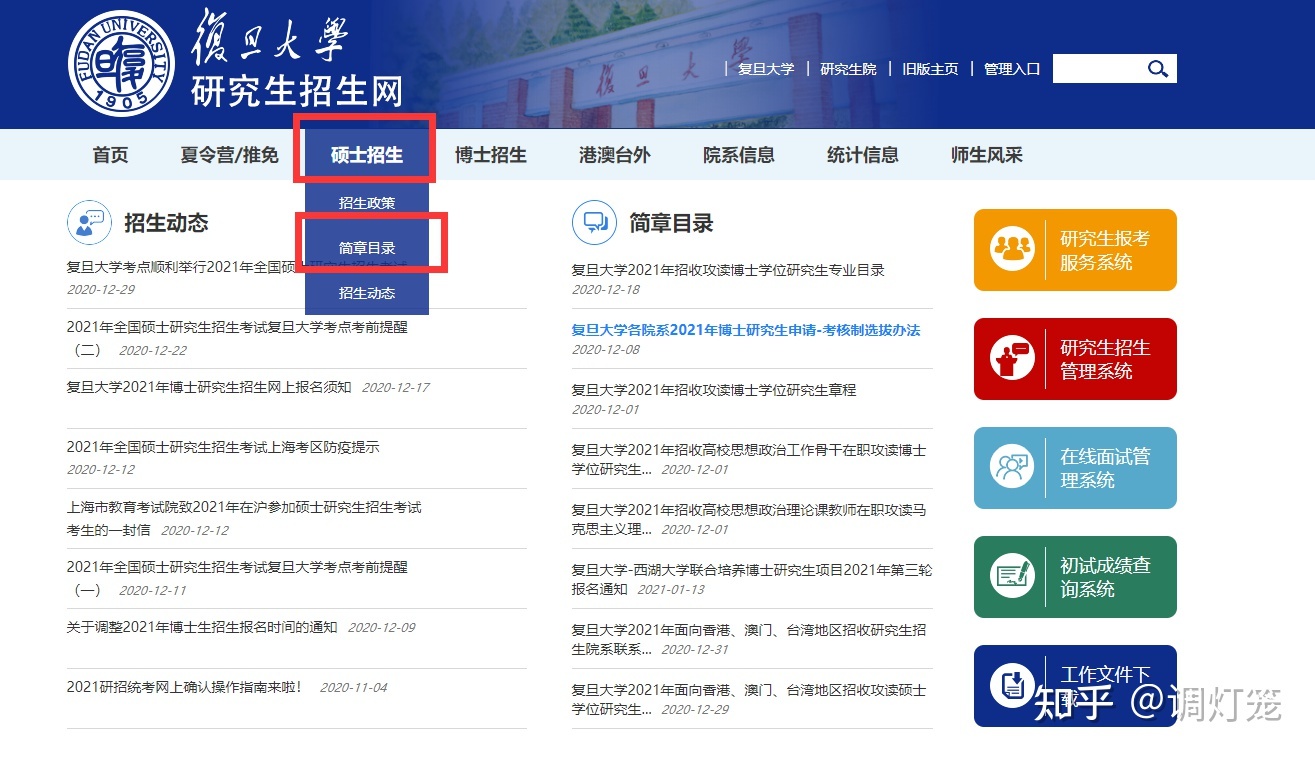Select 简章目录 in the dropdown
This screenshot has width=1315, height=759.
pos(367,248)
